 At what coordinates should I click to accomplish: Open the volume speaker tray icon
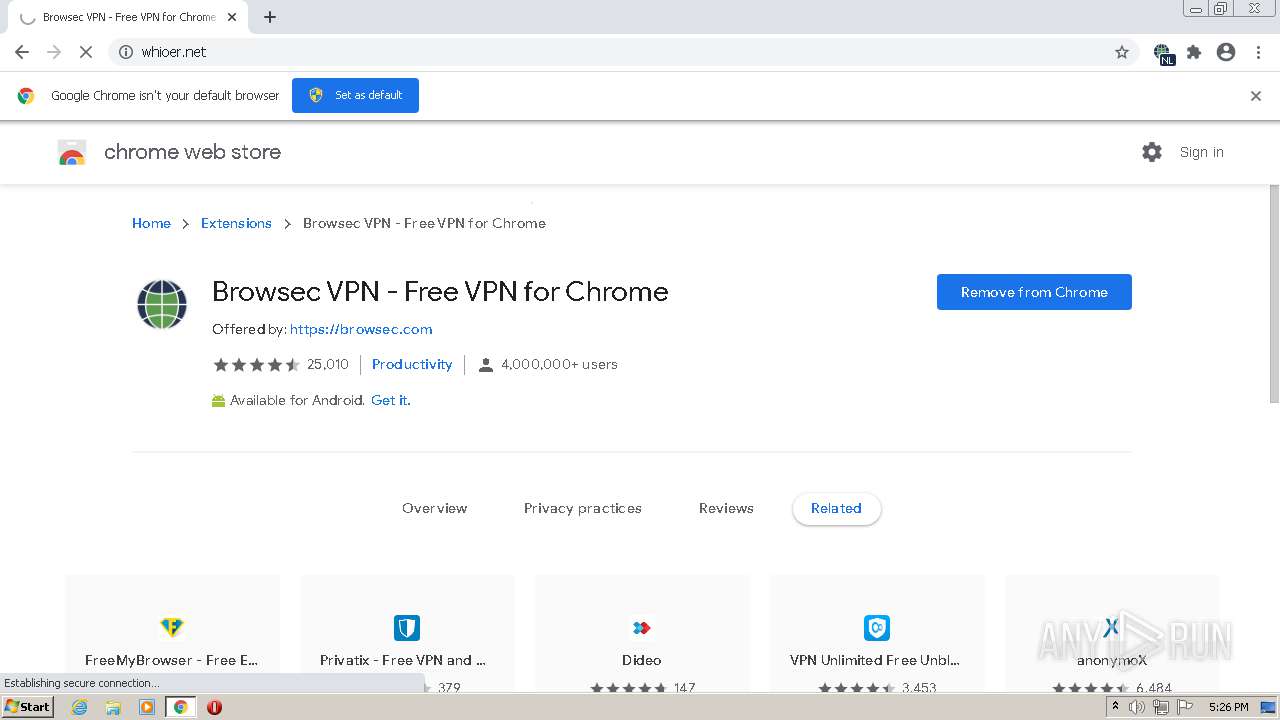pos(1137,707)
